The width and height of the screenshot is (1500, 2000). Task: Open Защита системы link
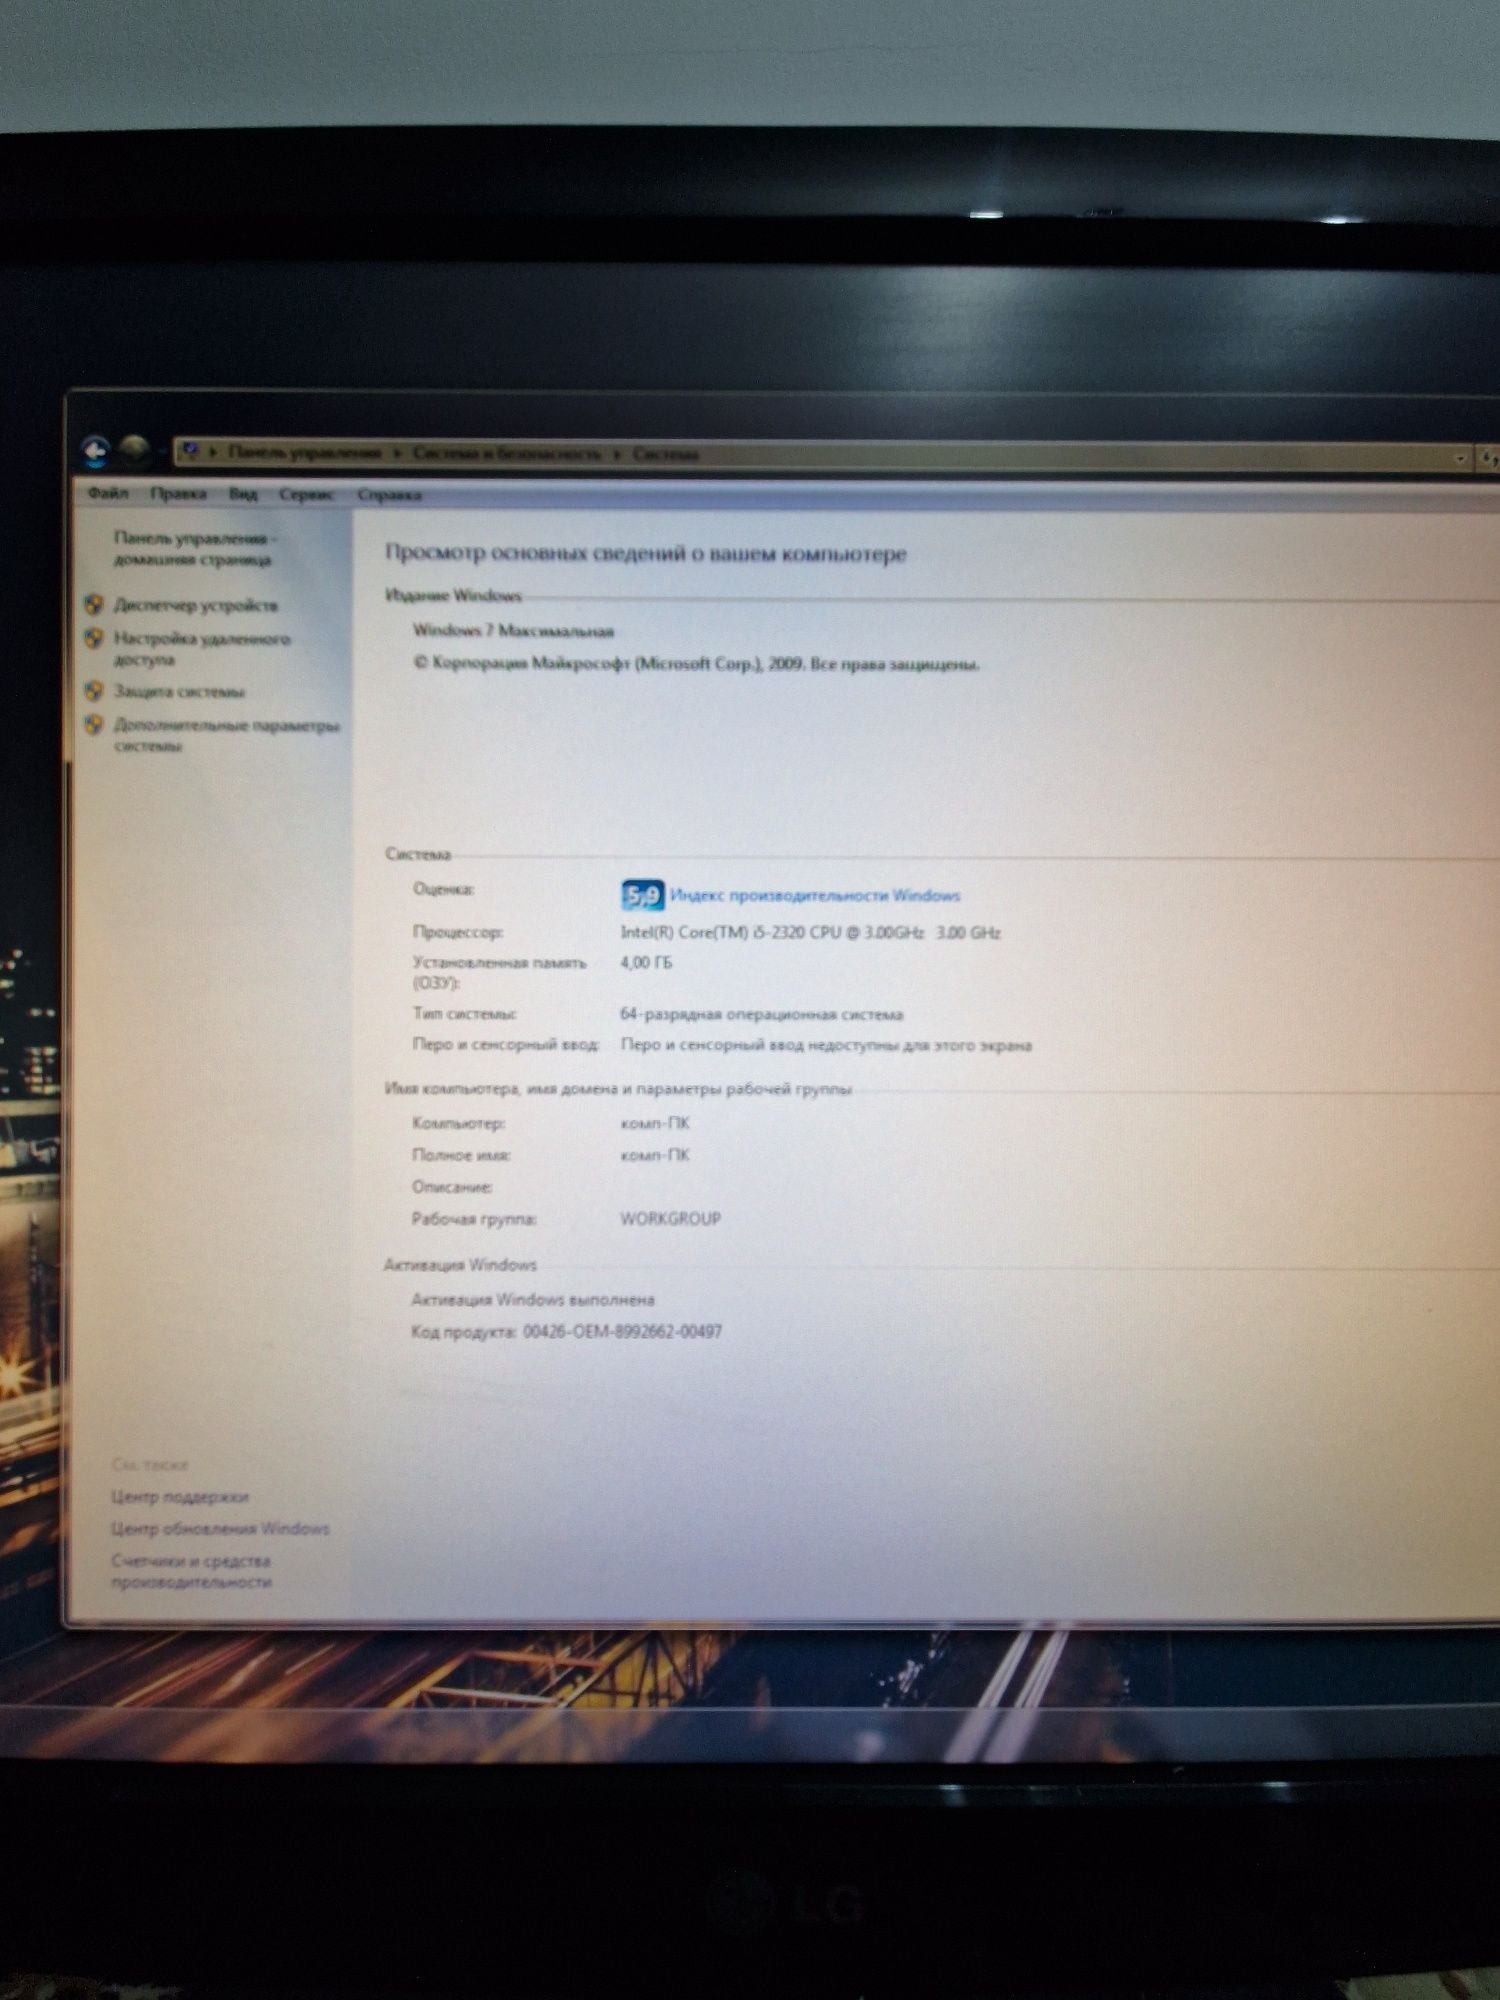tap(179, 691)
